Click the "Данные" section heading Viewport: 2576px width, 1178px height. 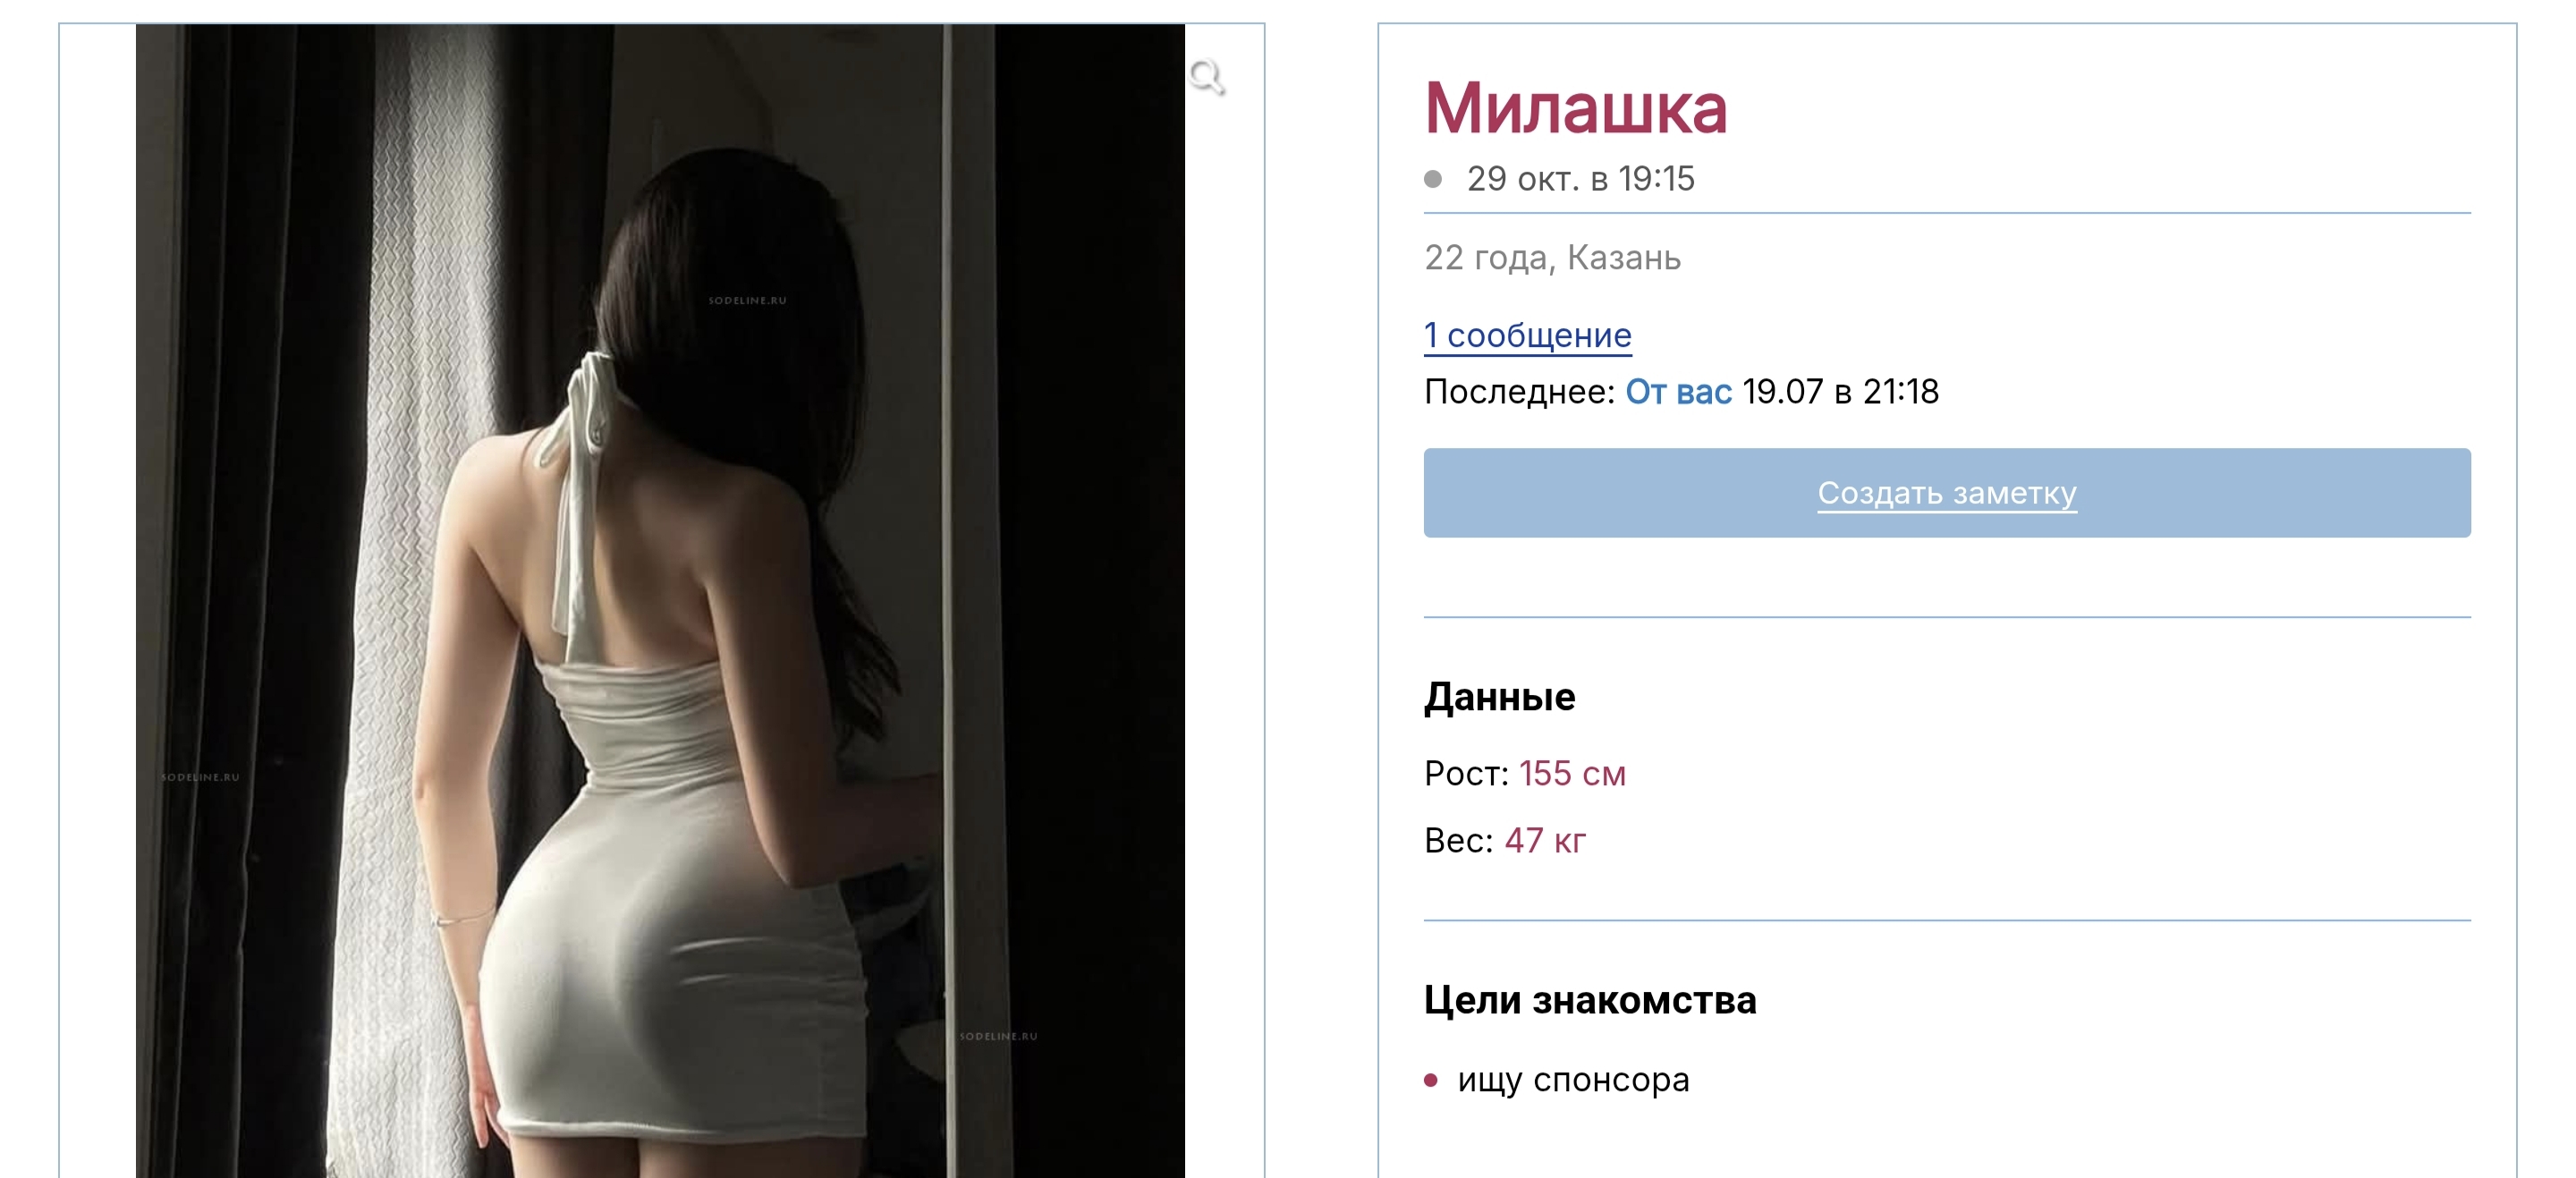pyautogui.click(x=1499, y=697)
